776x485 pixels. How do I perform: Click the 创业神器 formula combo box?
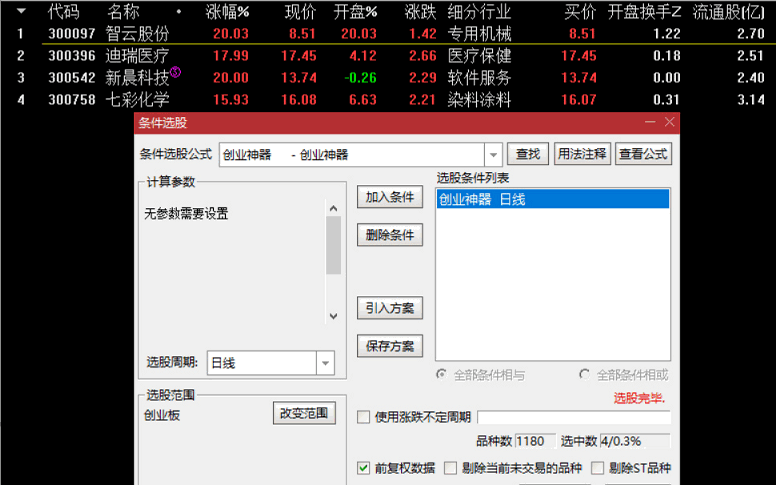coord(360,155)
